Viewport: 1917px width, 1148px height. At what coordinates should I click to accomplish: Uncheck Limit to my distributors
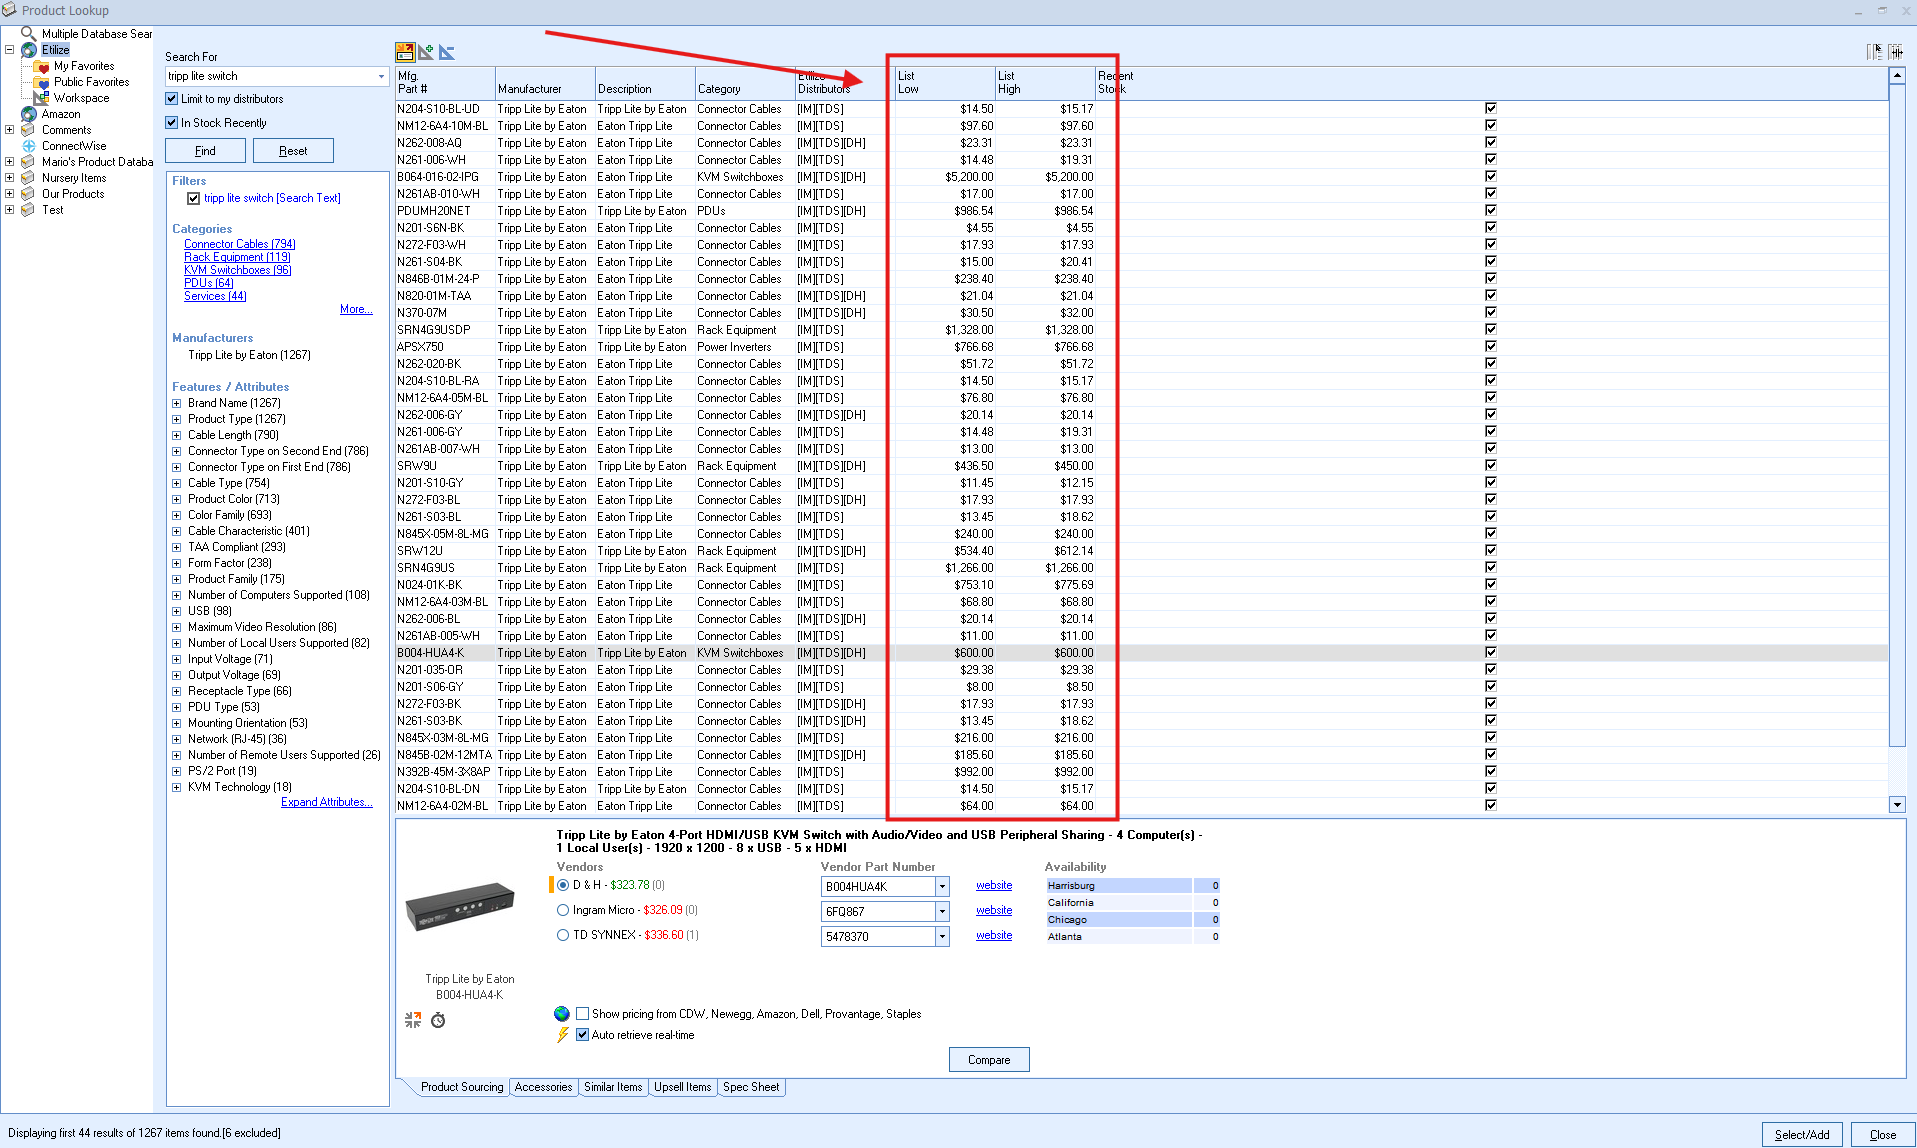(x=172, y=99)
